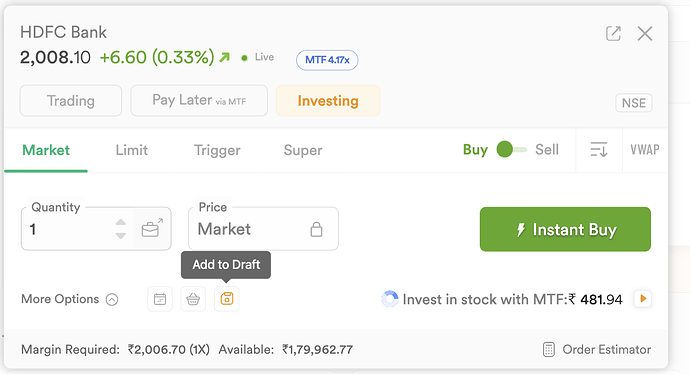Click the Instant Buy button

tap(565, 229)
